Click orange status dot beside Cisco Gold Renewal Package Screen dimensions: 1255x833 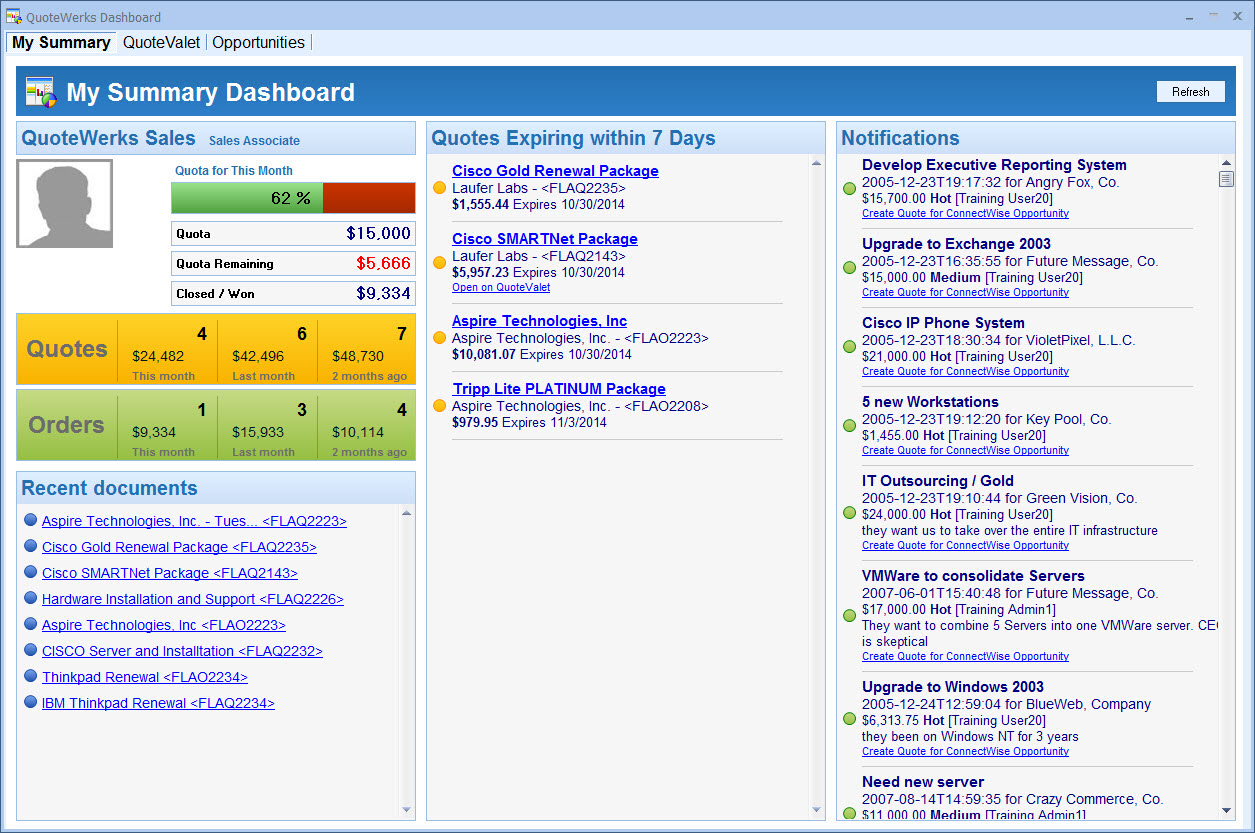coord(439,188)
